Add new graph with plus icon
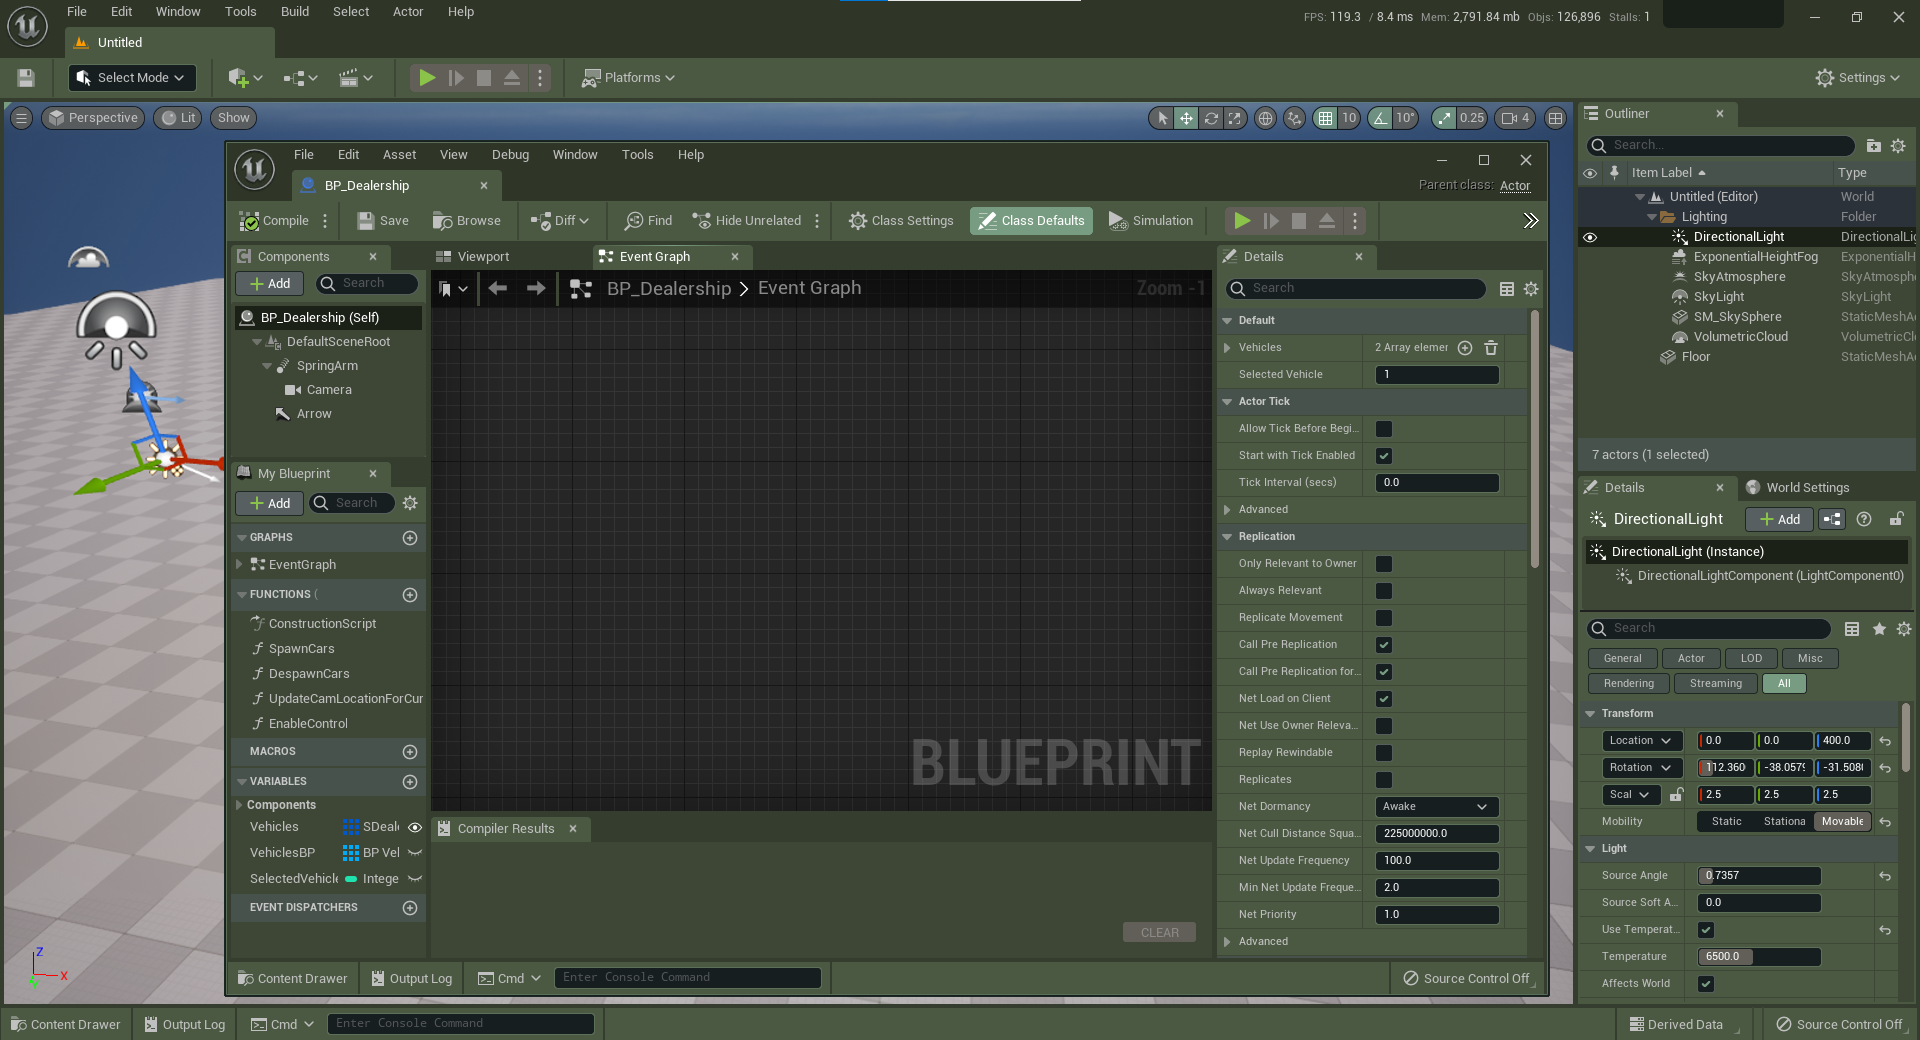1920x1040 pixels. [410, 538]
